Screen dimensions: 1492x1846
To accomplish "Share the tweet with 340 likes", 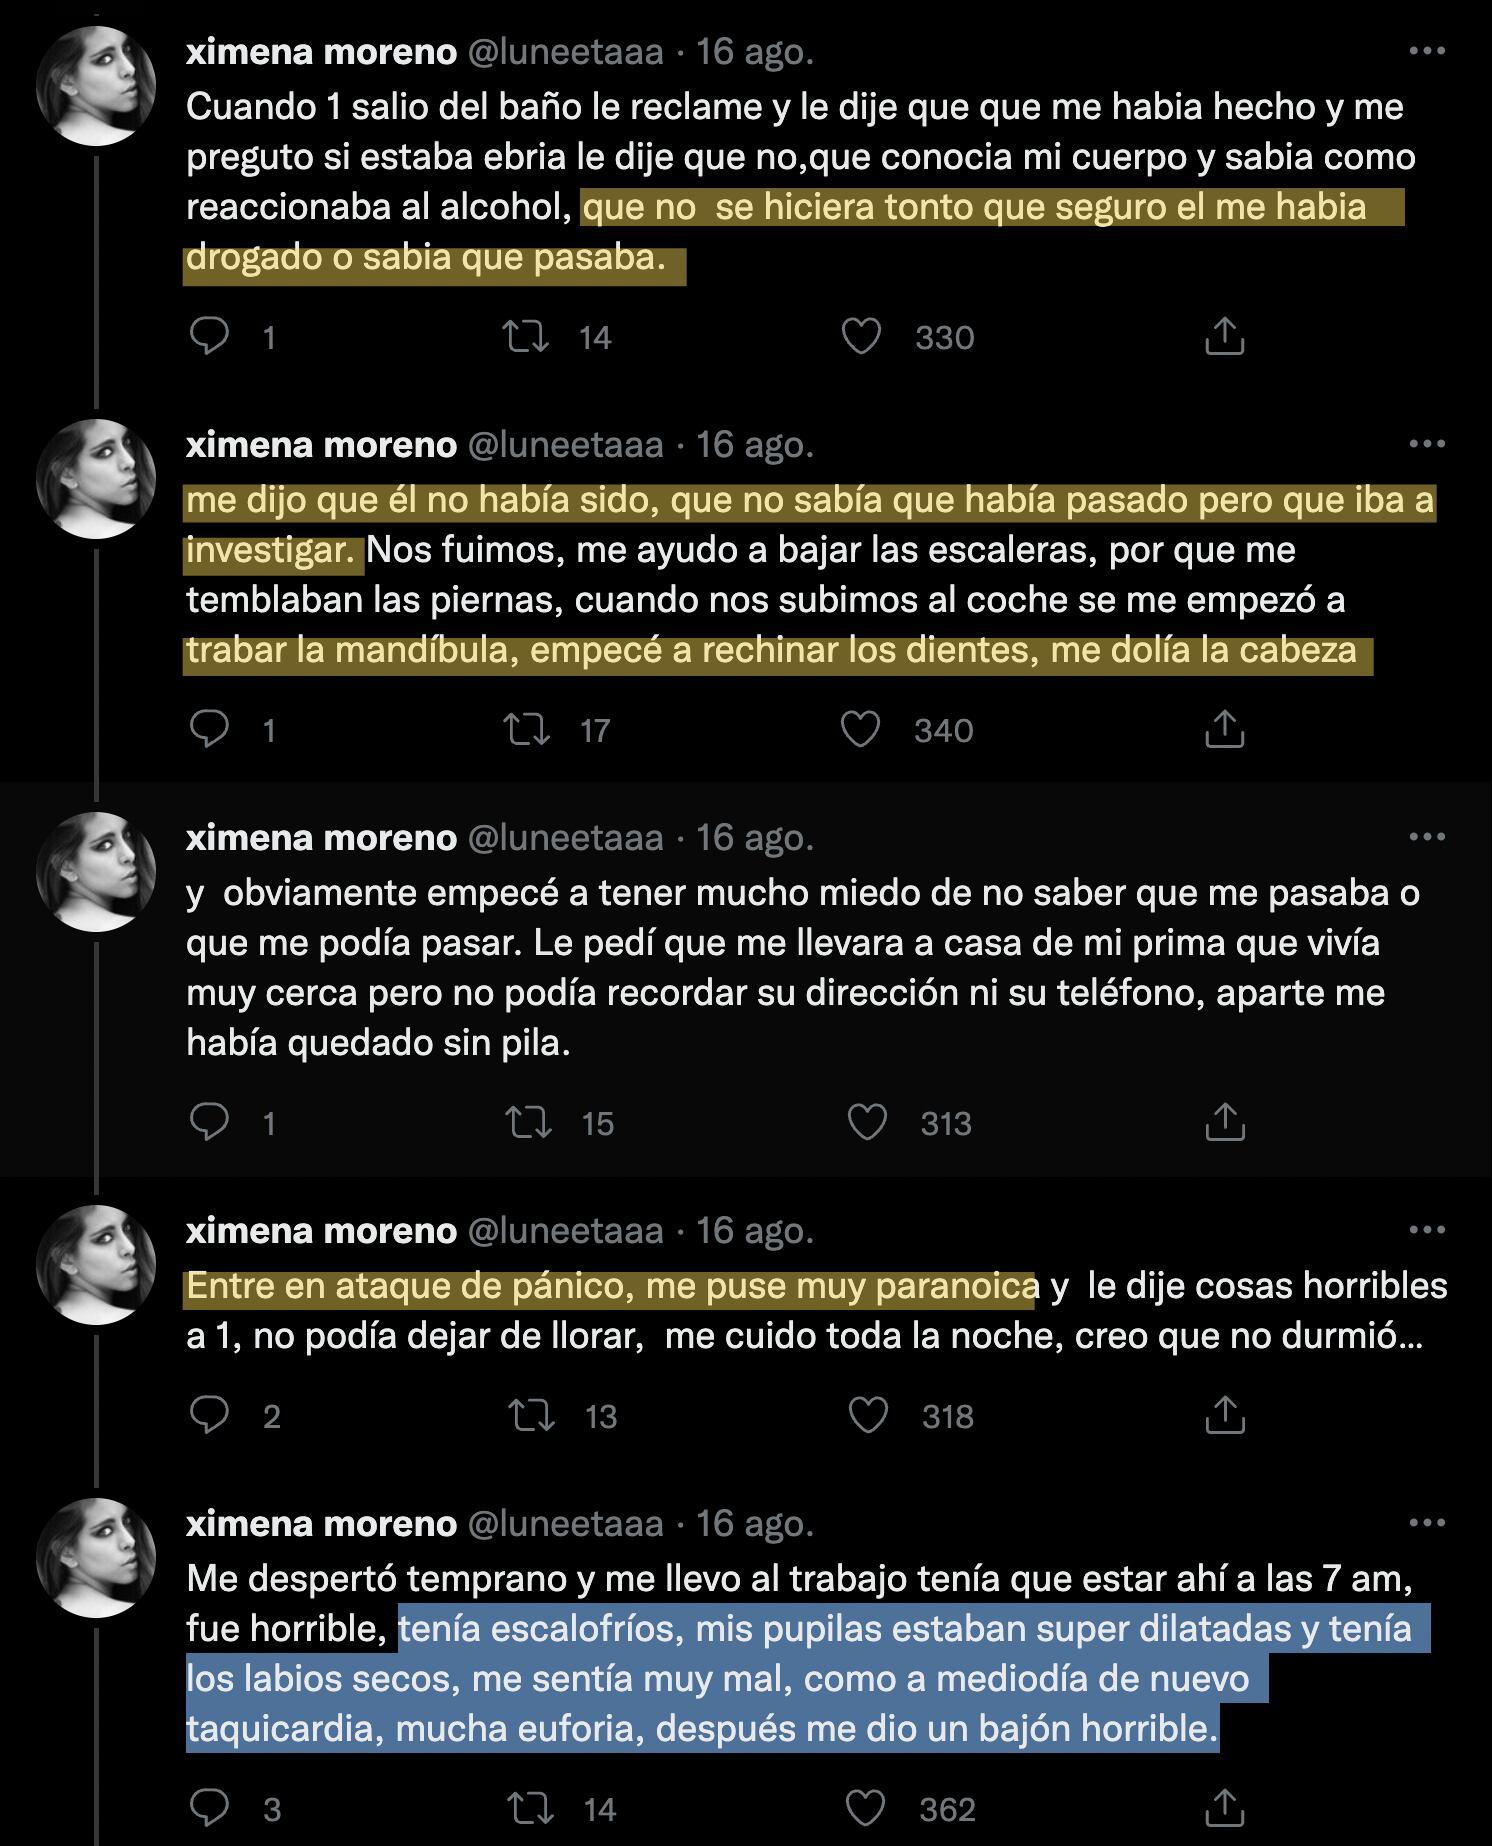I will 1224,730.
